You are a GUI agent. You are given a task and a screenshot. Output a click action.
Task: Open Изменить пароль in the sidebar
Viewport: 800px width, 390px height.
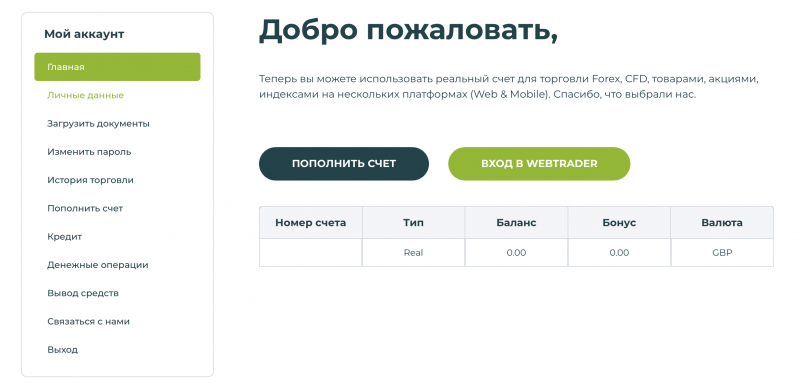89,152
